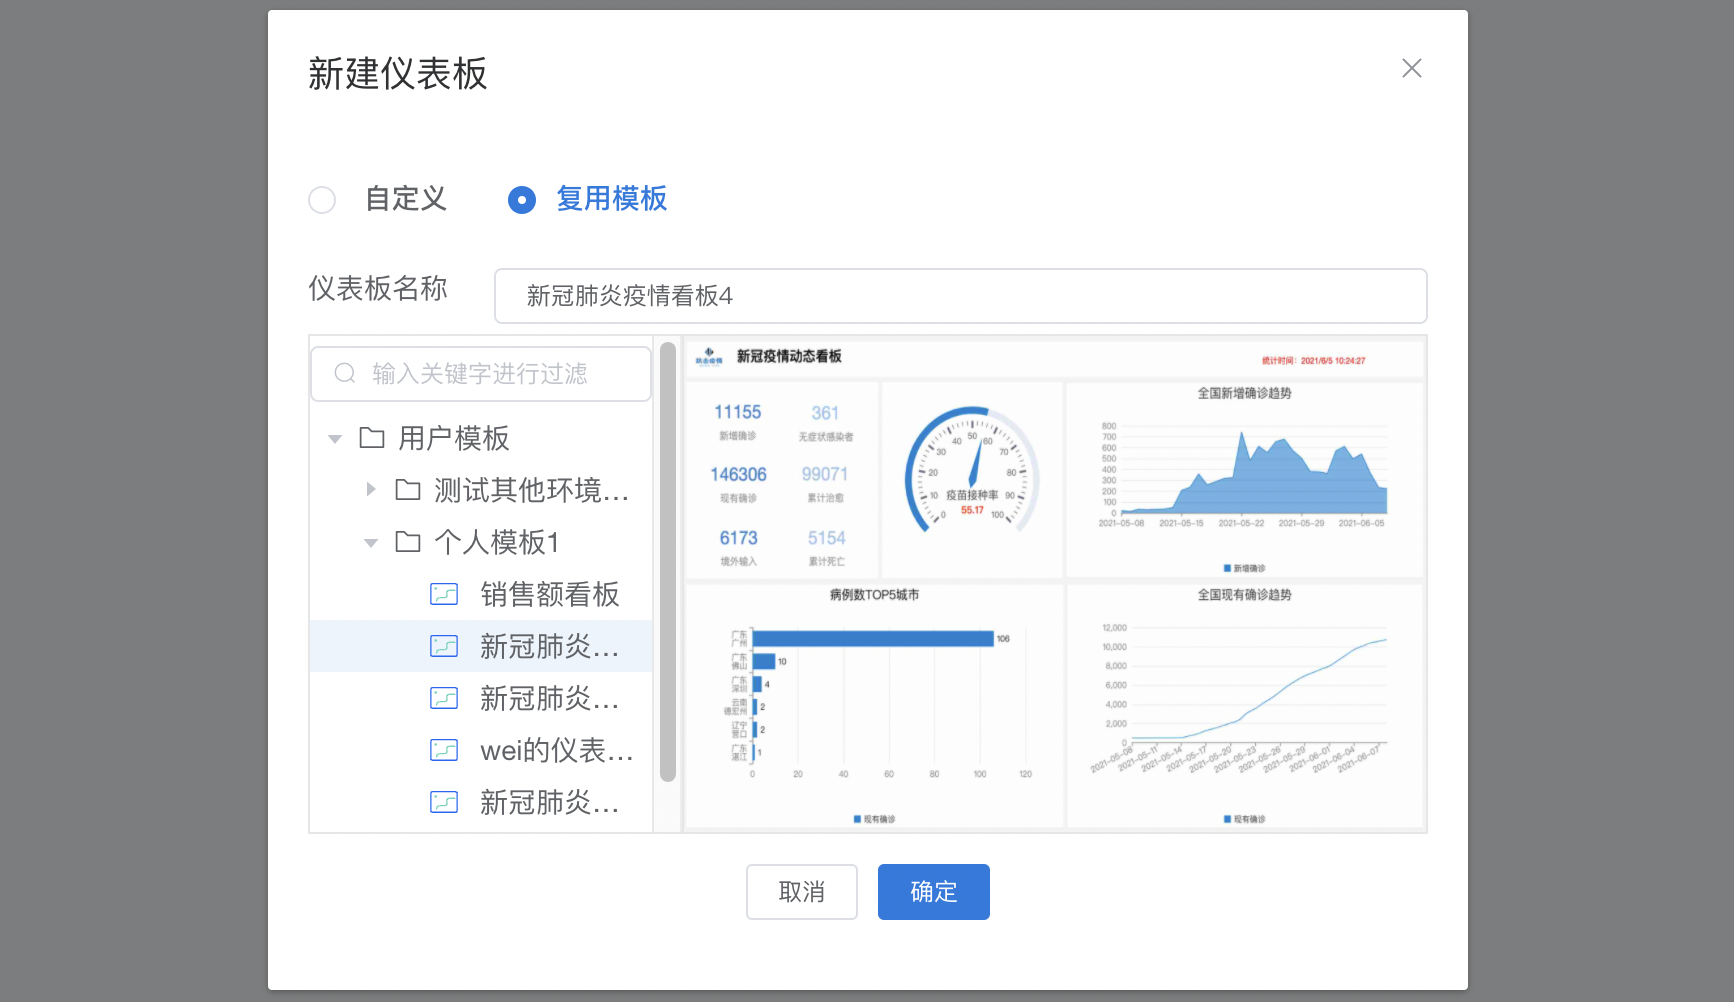Click the 疫苗接种率 gauge in preview
This screenshot has height=1002, width=1734.
(972, 471)
